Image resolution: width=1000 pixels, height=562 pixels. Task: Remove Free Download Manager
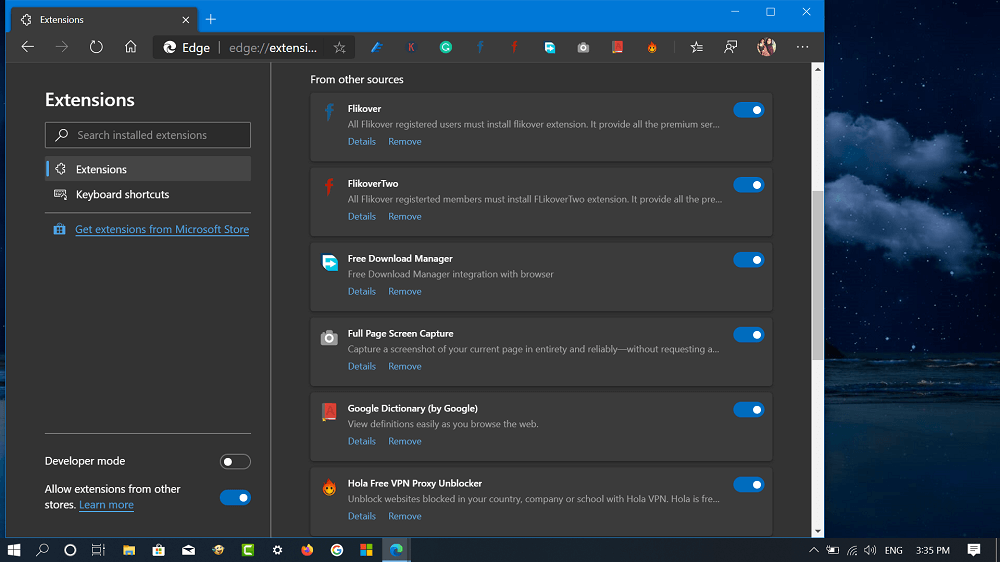[405, 292]
